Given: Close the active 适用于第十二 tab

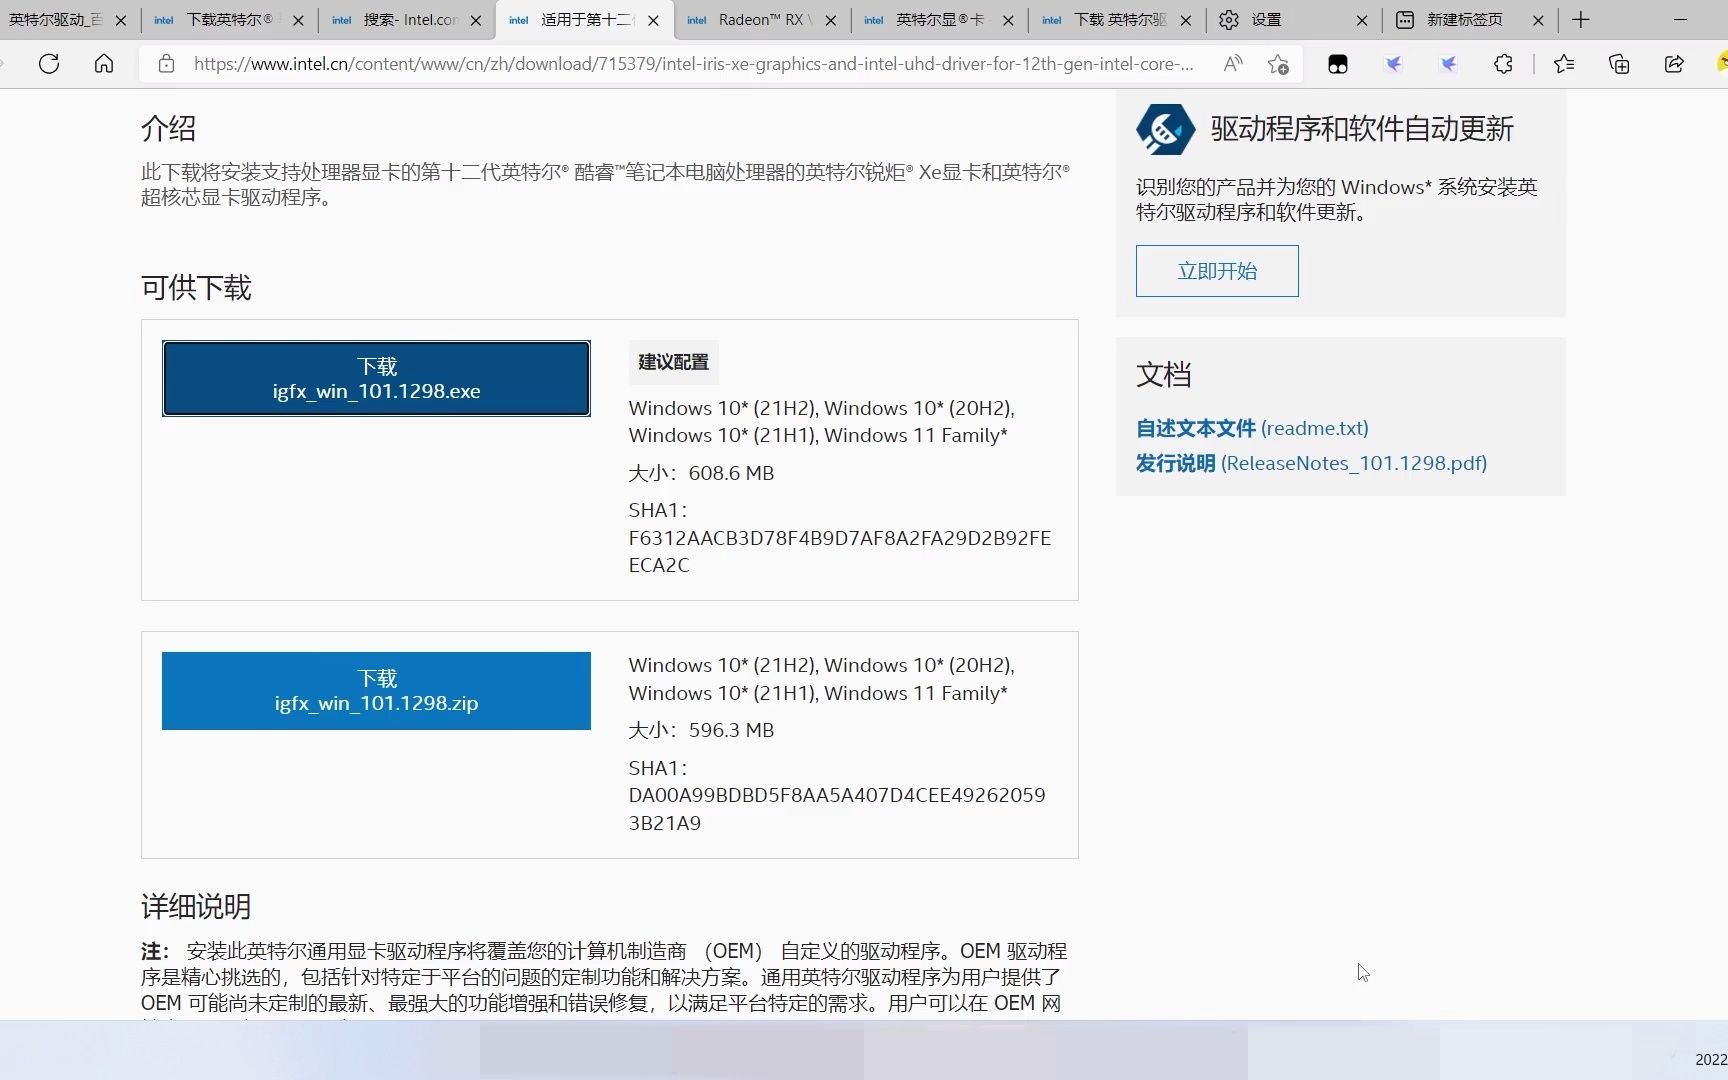Looking at the screenshot, I should tap(653, 20).
